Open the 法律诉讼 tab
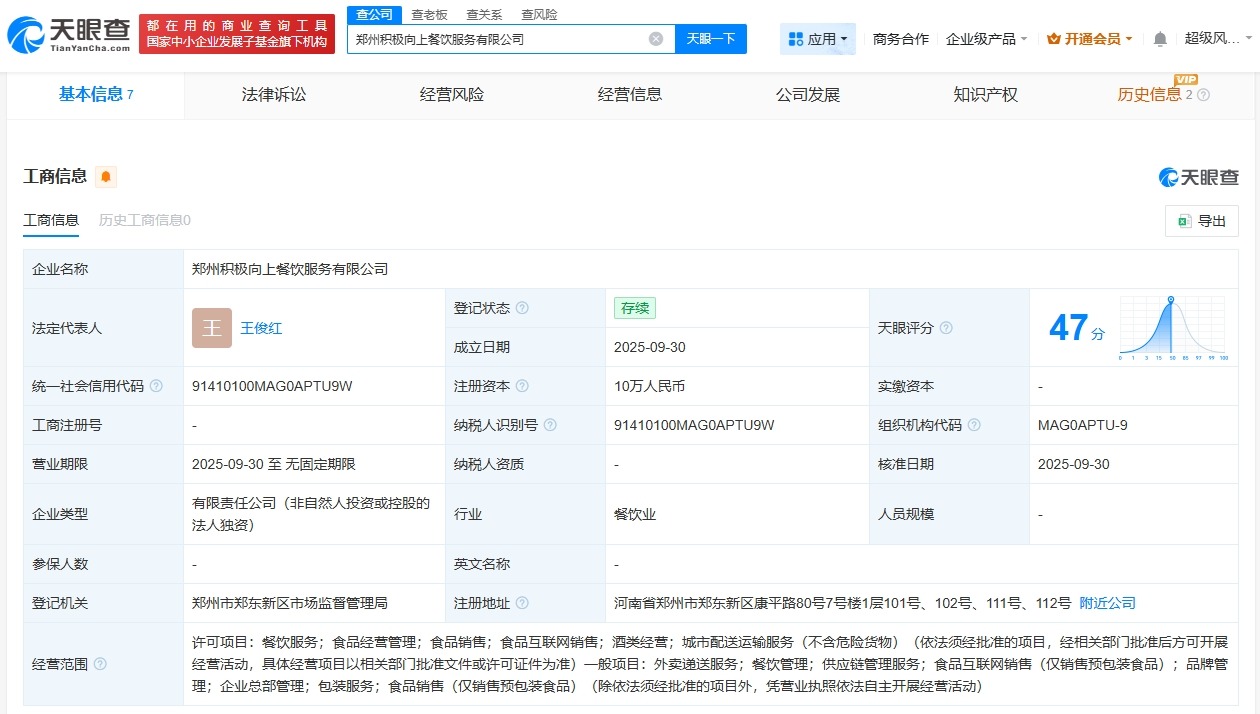The height and width of the screenshot is (714, 1260). coord(273,95)
